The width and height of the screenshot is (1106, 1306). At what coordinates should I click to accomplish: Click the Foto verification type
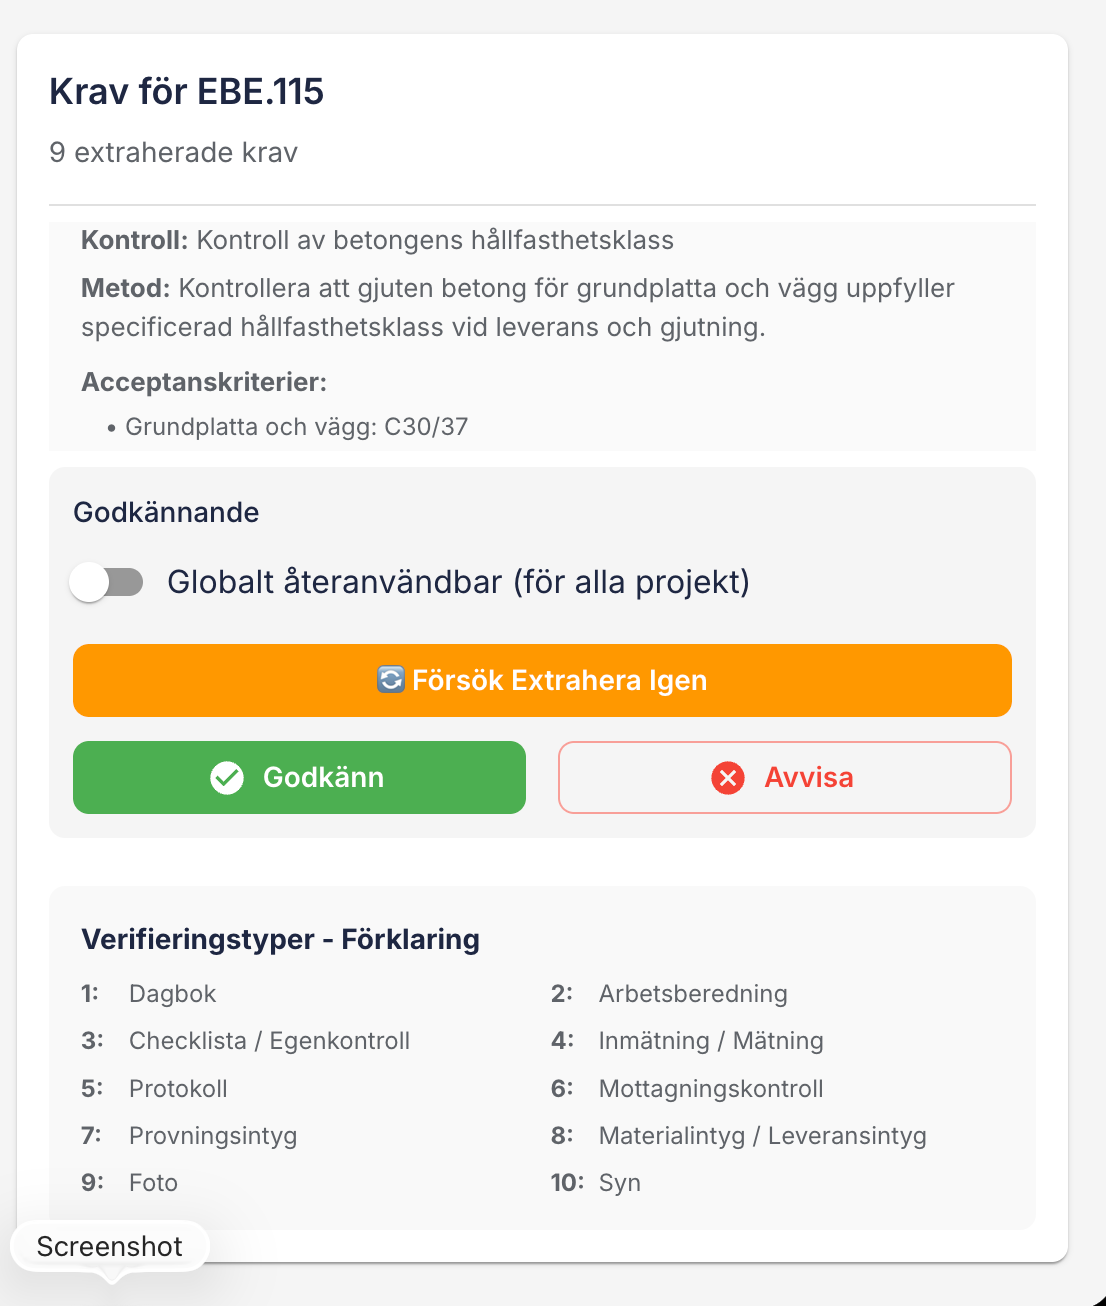[x=153, y=1183]
